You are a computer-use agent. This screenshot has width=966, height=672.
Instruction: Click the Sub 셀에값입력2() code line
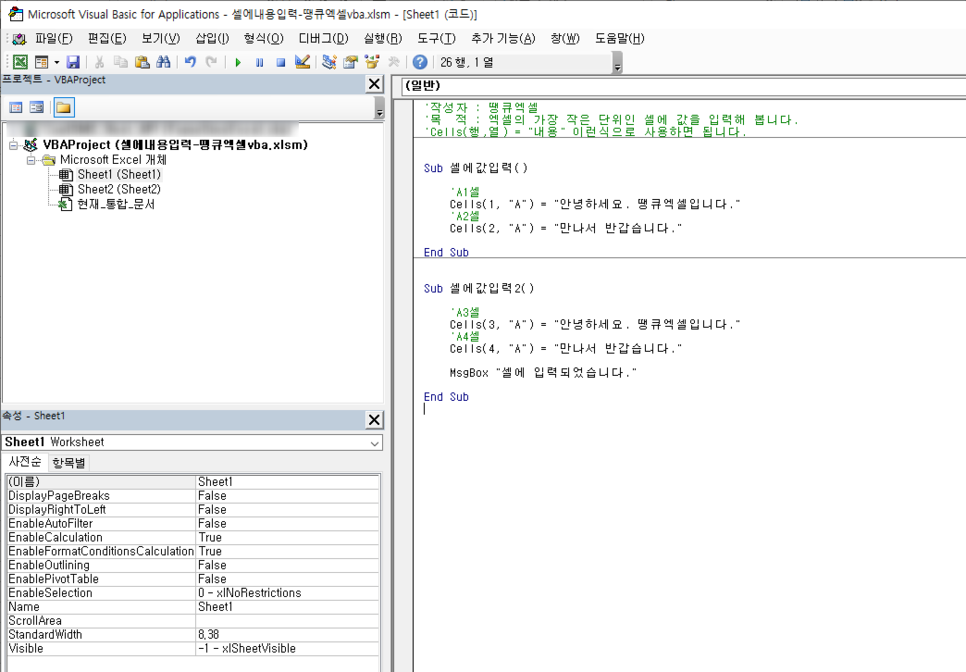(x=479, y=288)
